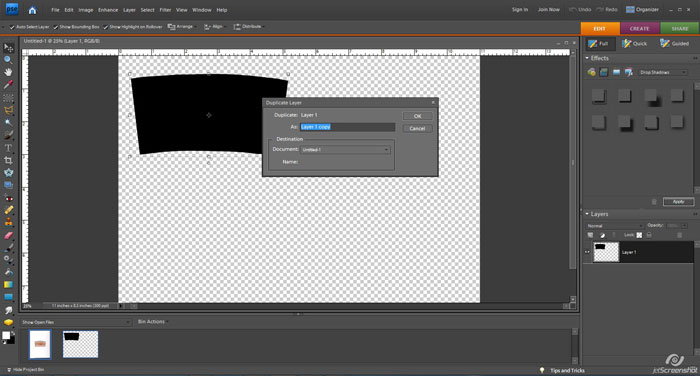Open Show Open Files dropdown
This screenshot has width=700, height=376.
click(76, 322)
